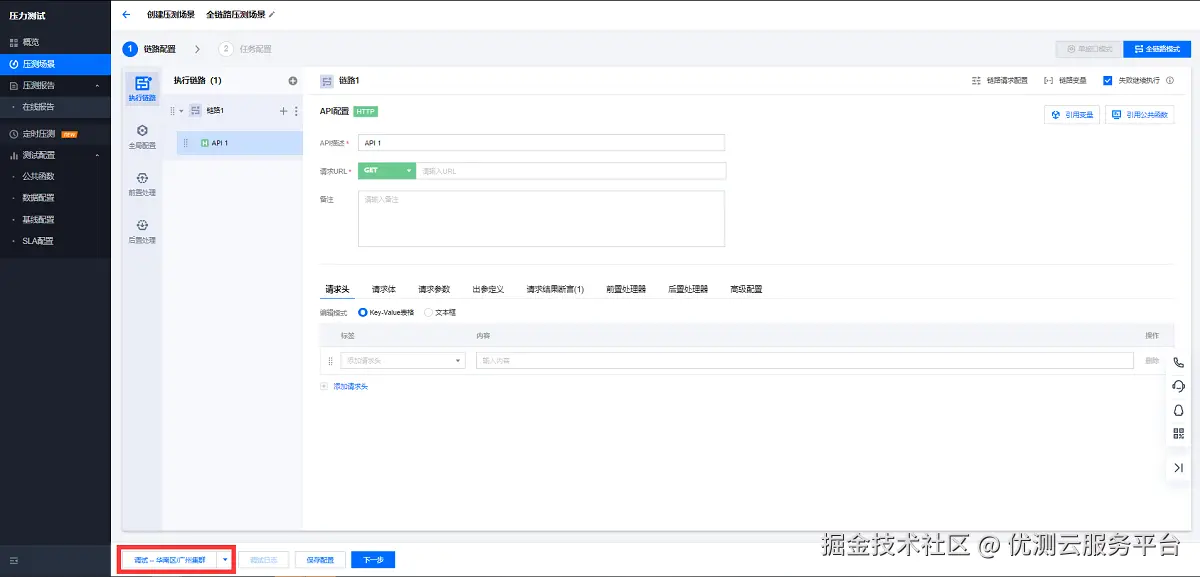Screen dimensions: 1200x577
Task: Open the 添加请求头 key dropdown in the table
Action: tap(402, 359)
